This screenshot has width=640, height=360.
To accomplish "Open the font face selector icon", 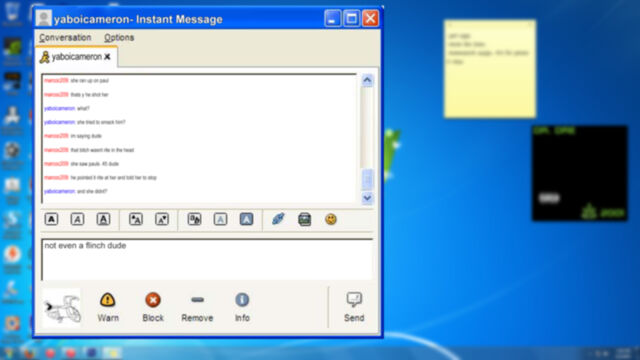I will (194, 220).
